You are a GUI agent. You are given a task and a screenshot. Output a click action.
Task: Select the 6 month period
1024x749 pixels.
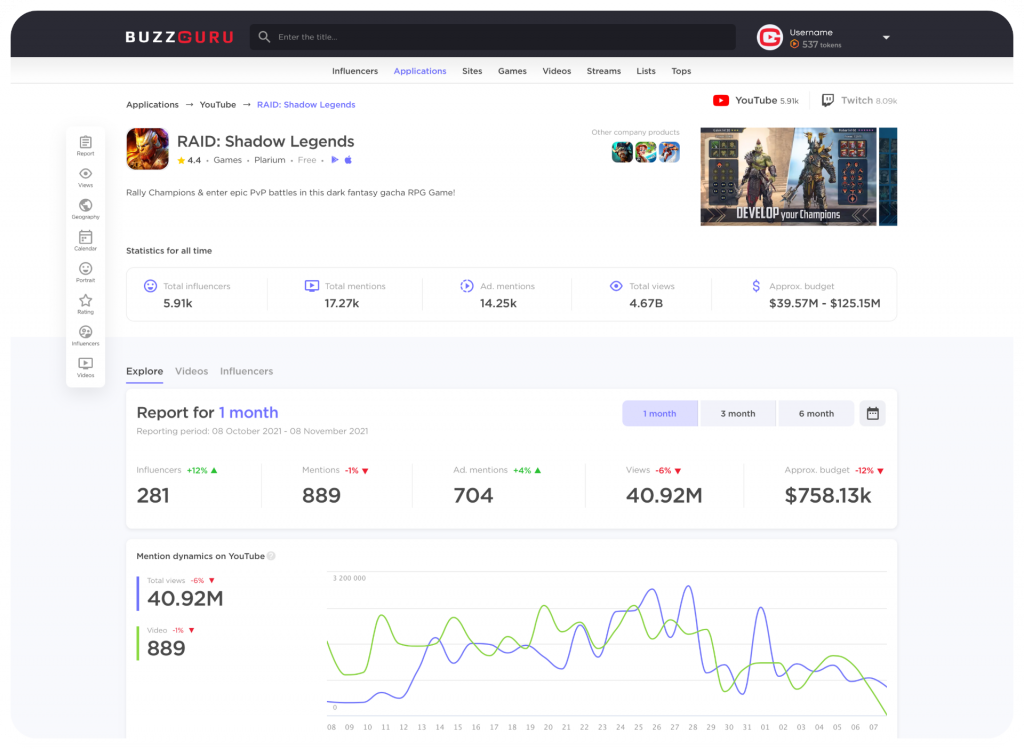(816, 413)
